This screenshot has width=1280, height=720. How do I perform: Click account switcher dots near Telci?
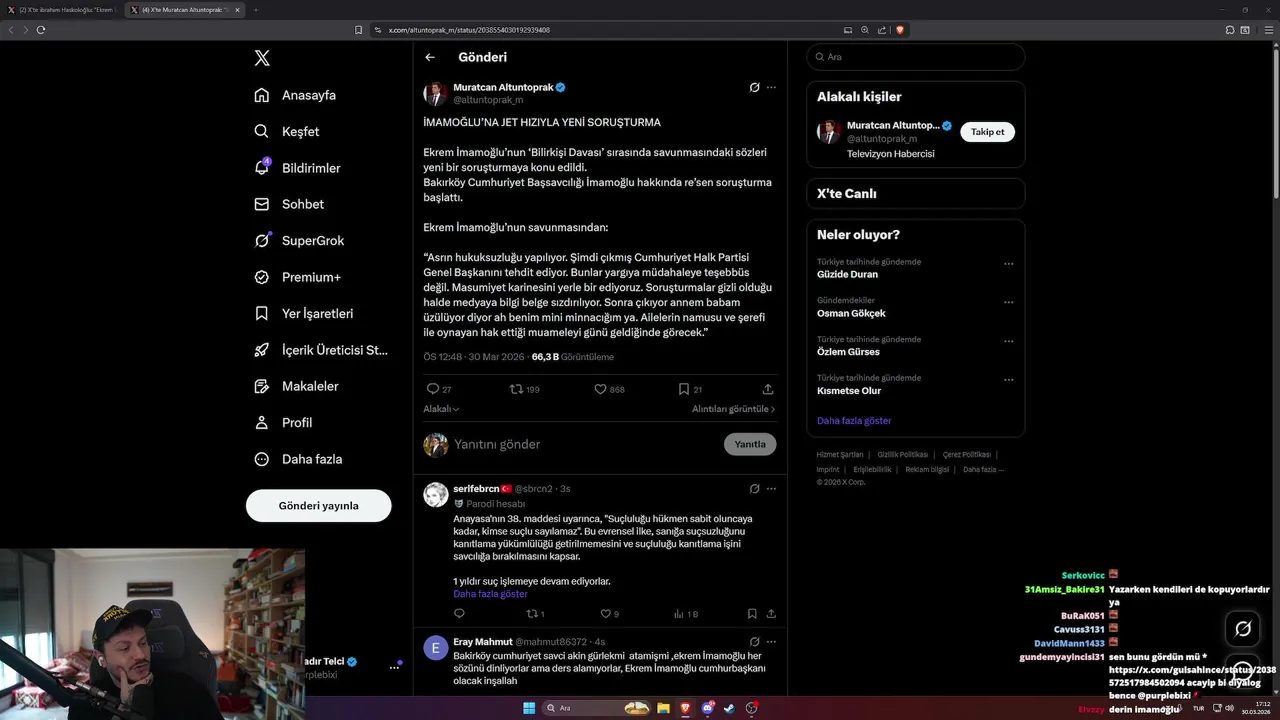394,667
